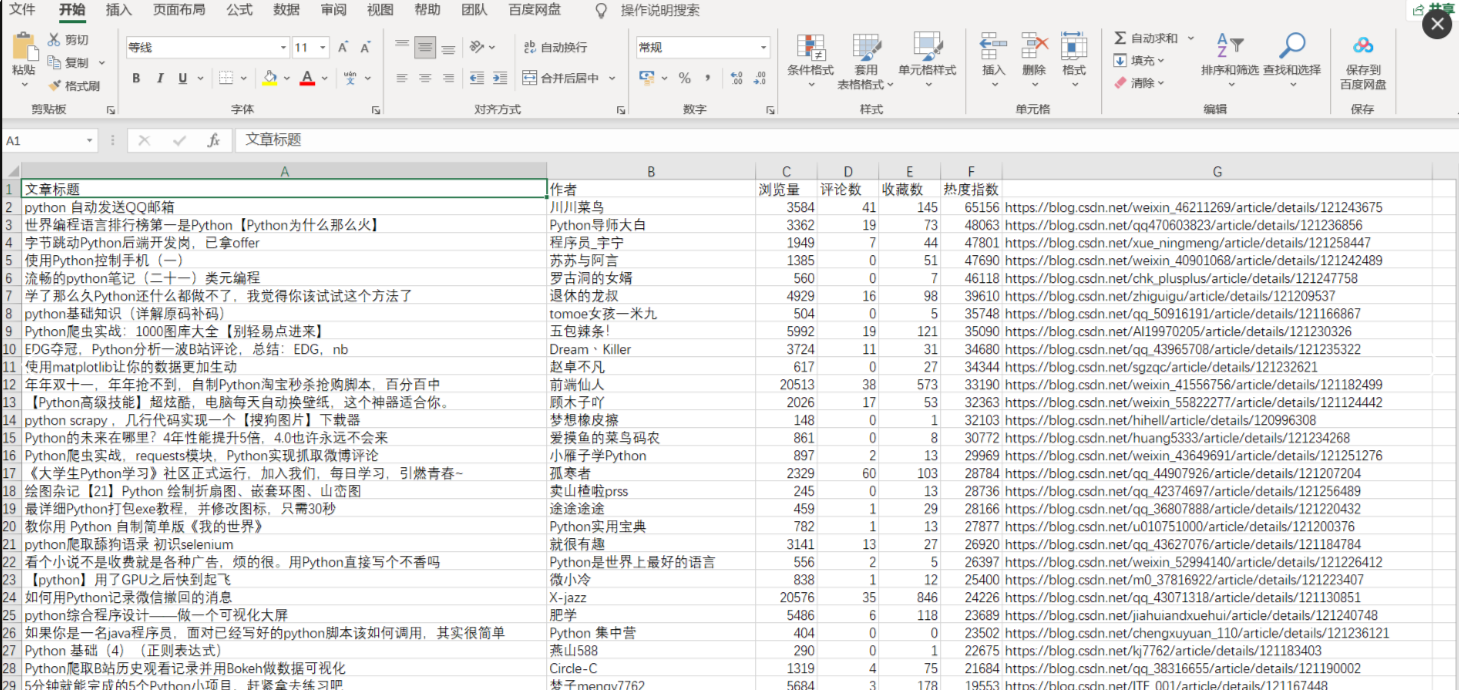Click the Copy (复制) icon
1459x690 pixels.
[54, 63]
